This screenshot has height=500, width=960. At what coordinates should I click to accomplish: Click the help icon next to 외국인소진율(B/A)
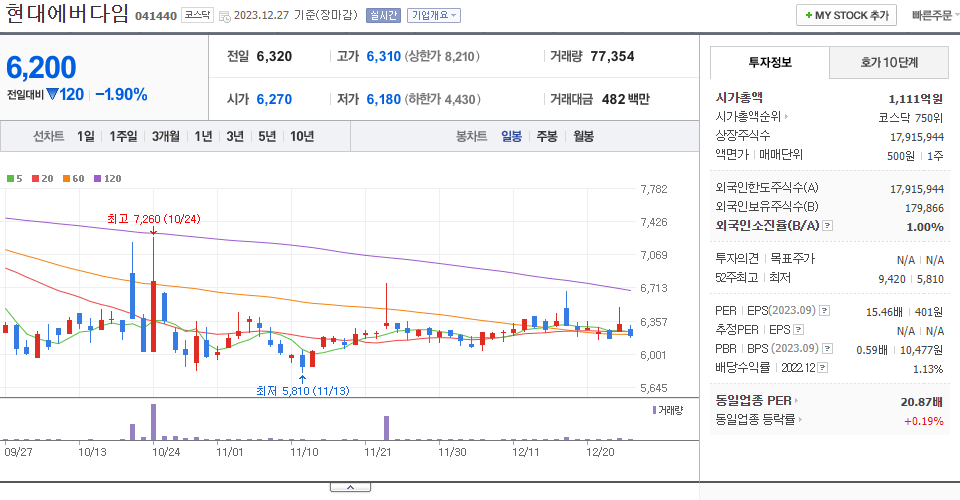pyautogui.click(x=827, y=226)
